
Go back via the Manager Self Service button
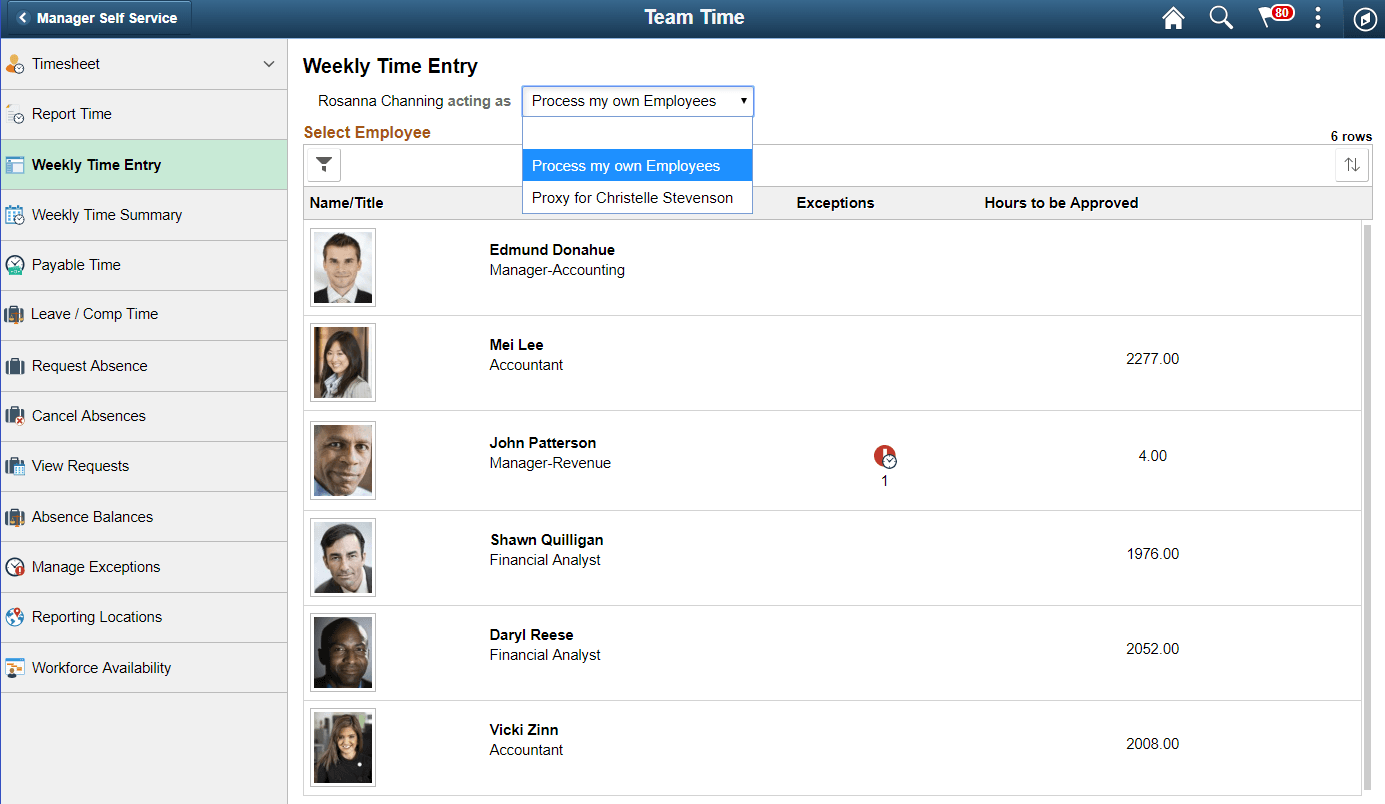click(96, 17)
